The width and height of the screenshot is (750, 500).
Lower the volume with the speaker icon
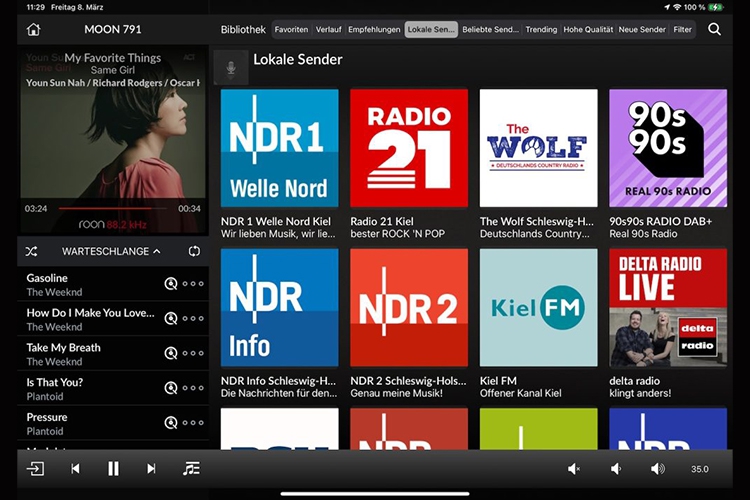tap(616, 469)
